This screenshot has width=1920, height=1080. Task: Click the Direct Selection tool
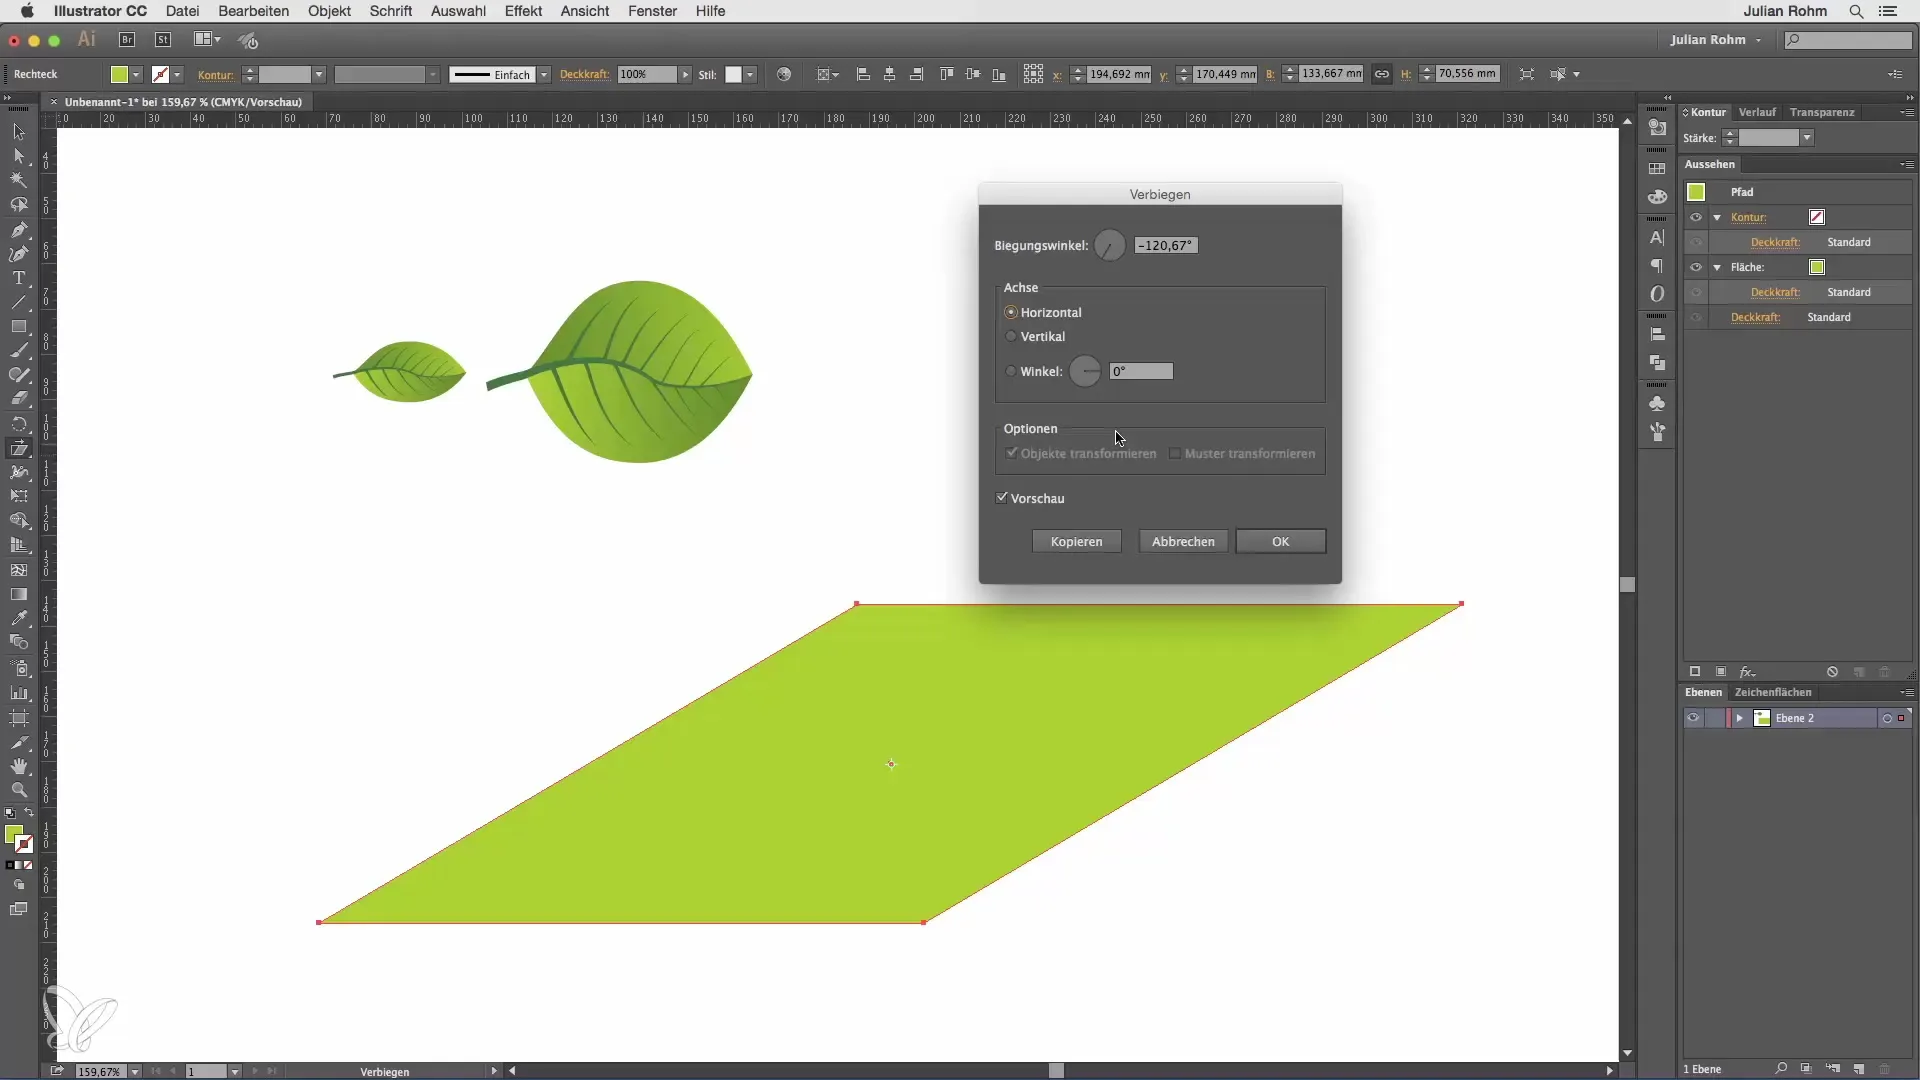pyautogui.click(x=18, y=156)
